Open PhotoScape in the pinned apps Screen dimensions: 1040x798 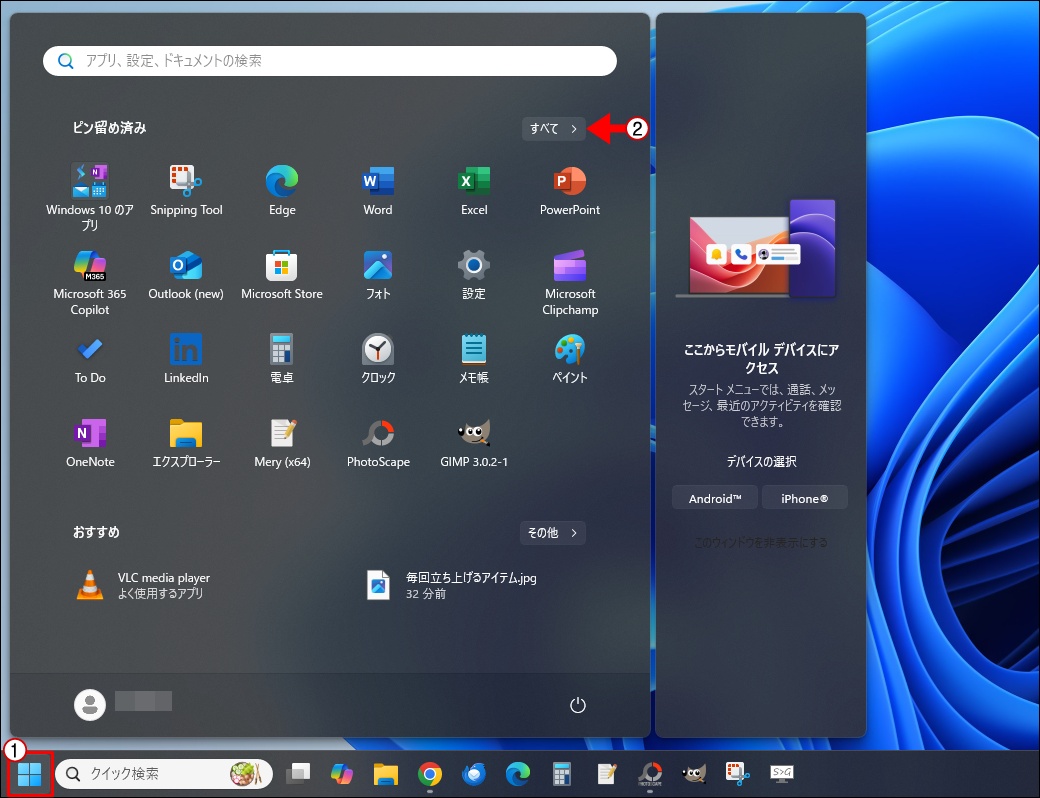coord(378,442)
